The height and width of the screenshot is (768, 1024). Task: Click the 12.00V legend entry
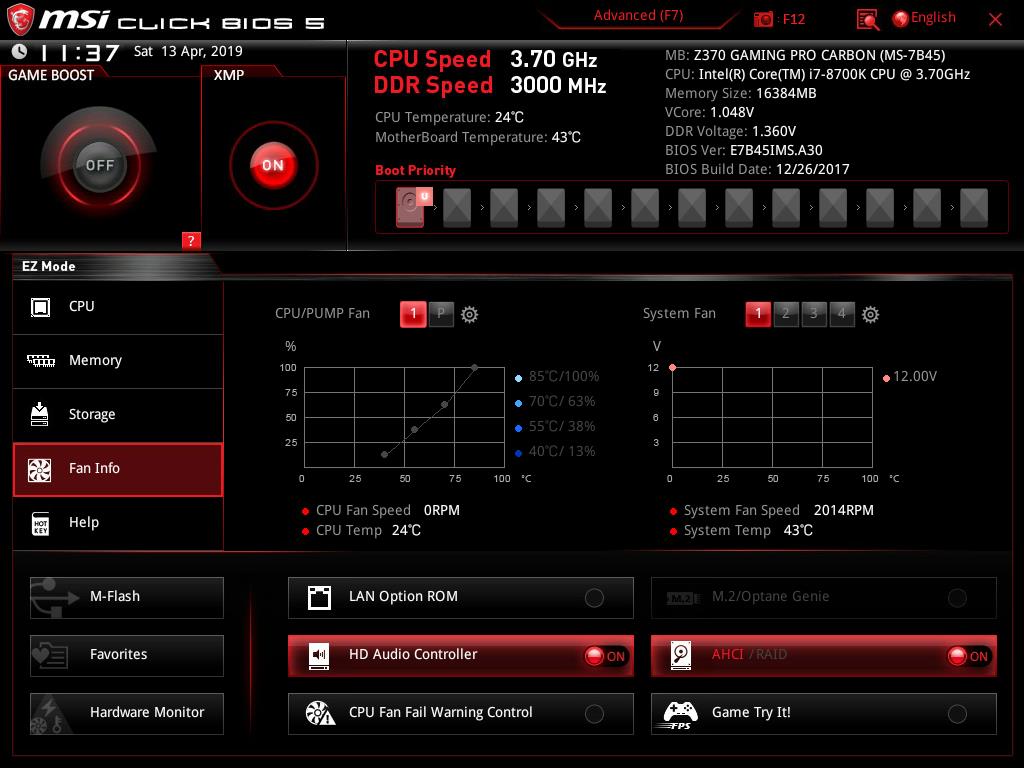(x=910, y=377)
